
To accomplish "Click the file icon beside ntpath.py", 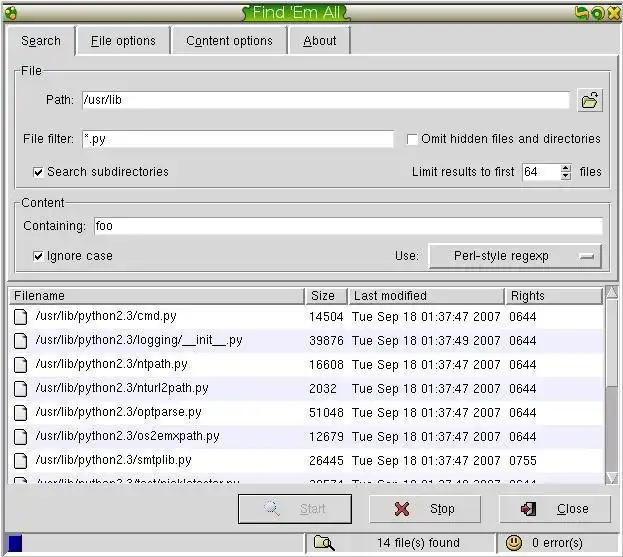I will coord(21,365).
